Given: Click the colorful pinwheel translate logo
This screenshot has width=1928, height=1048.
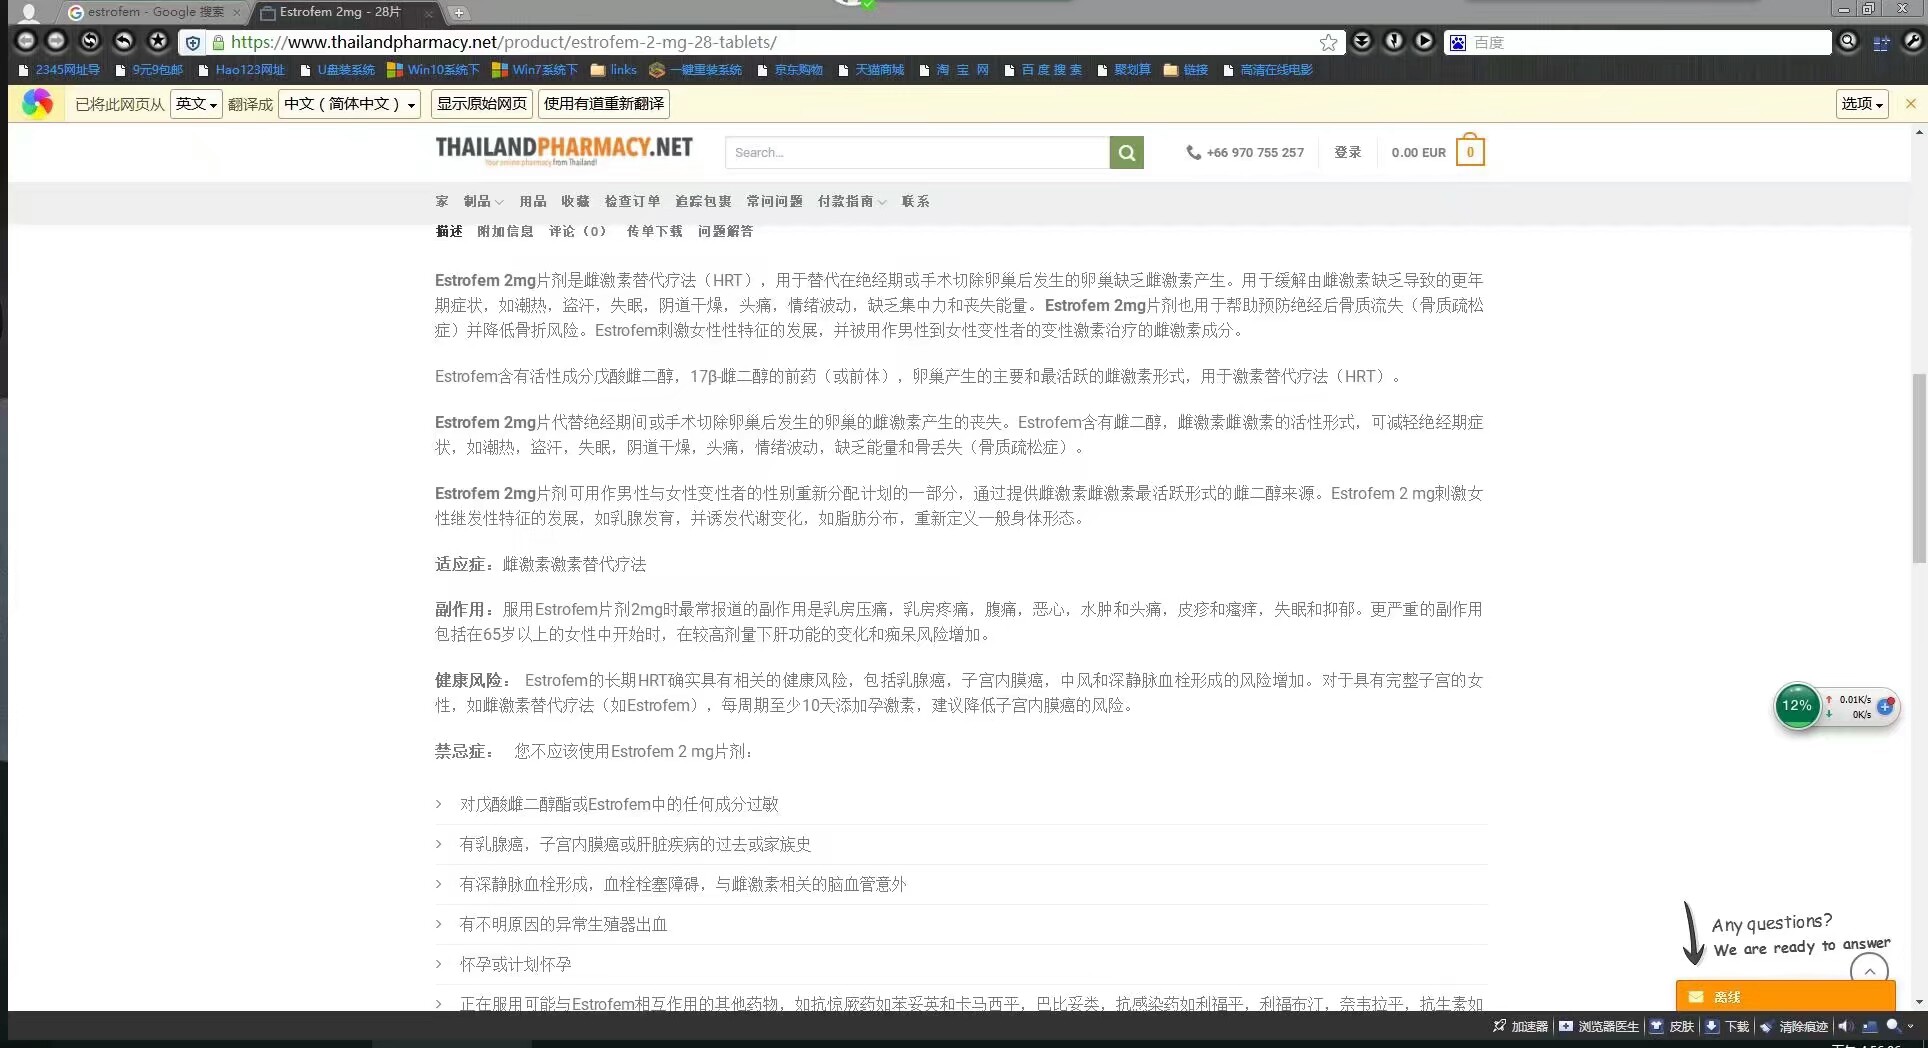Looking at the screenshot, I should pos(37,103).
